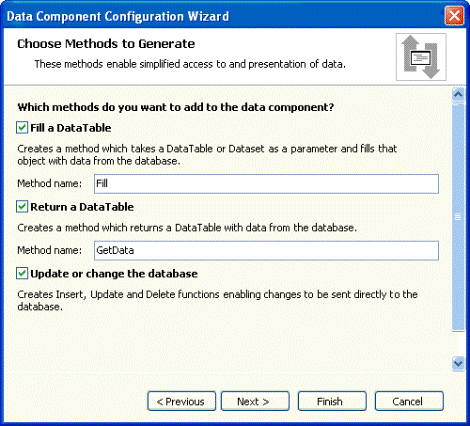This screenshot has height=426, width=470.
Task: Close the Data Component Configuration Wizard
Action: [x=454, y=16]
